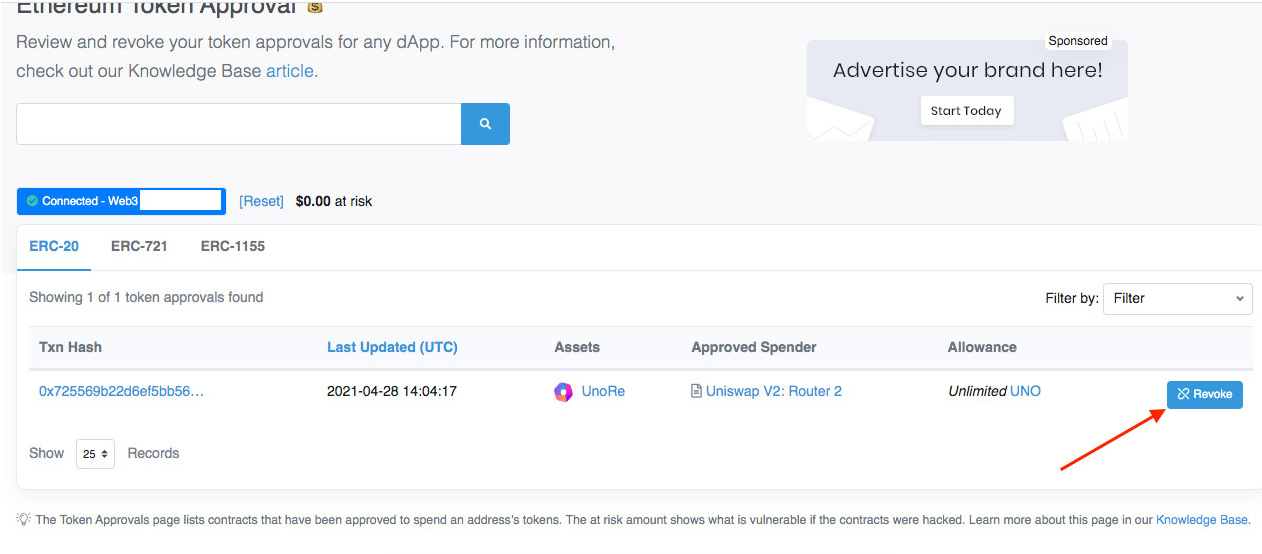This screenshot has width=1262, height=554.
Task: Sort by Last Updated (UTC) column
Action: coord(392,347)
